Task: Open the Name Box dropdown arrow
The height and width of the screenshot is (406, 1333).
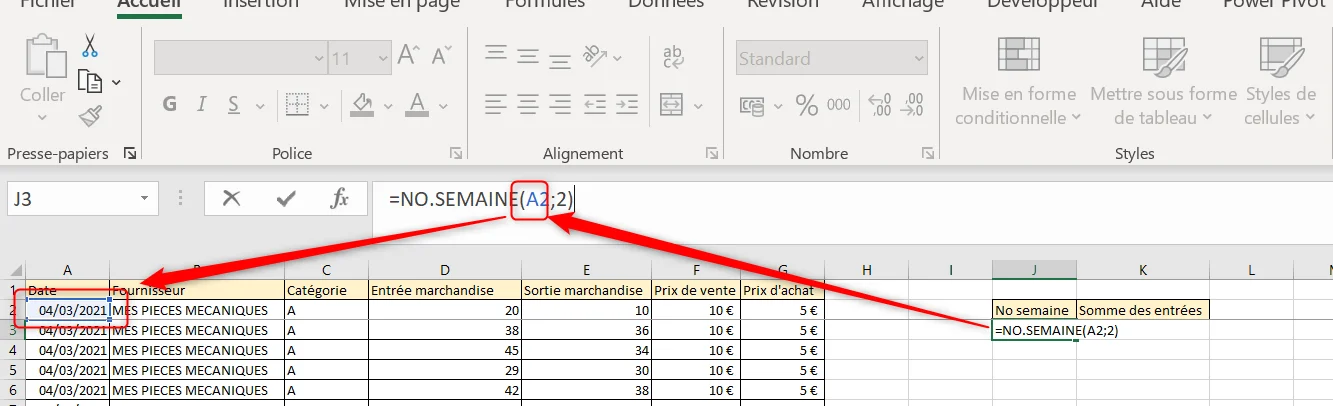Action: point(145,199)
